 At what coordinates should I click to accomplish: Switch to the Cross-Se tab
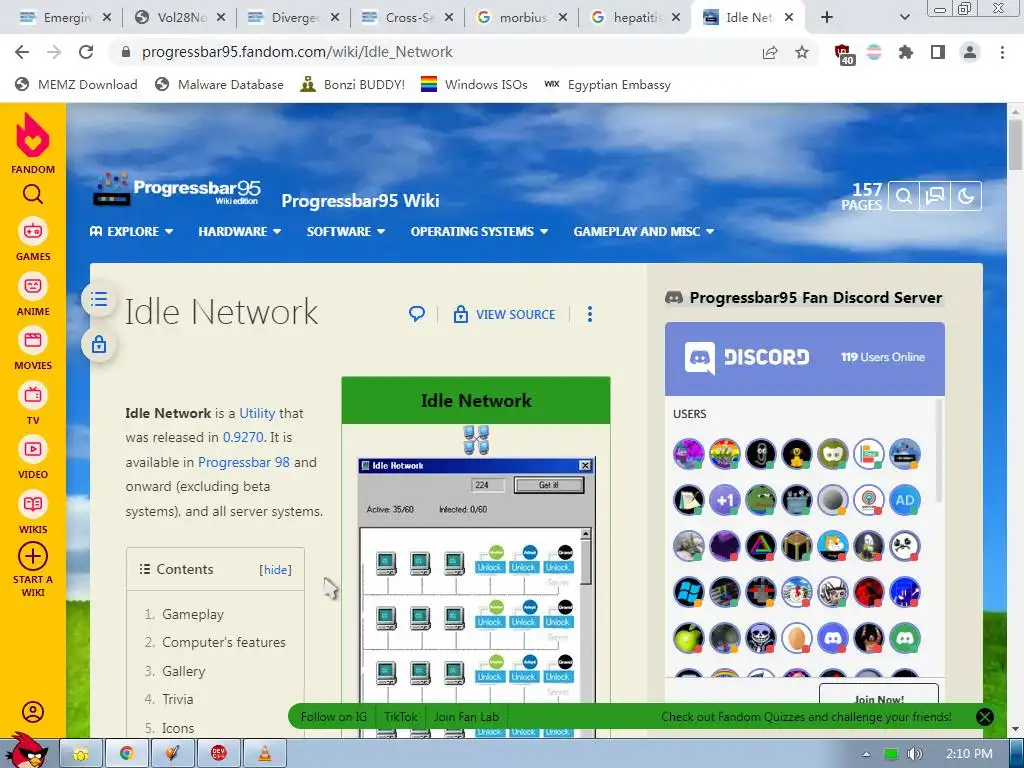408,18
